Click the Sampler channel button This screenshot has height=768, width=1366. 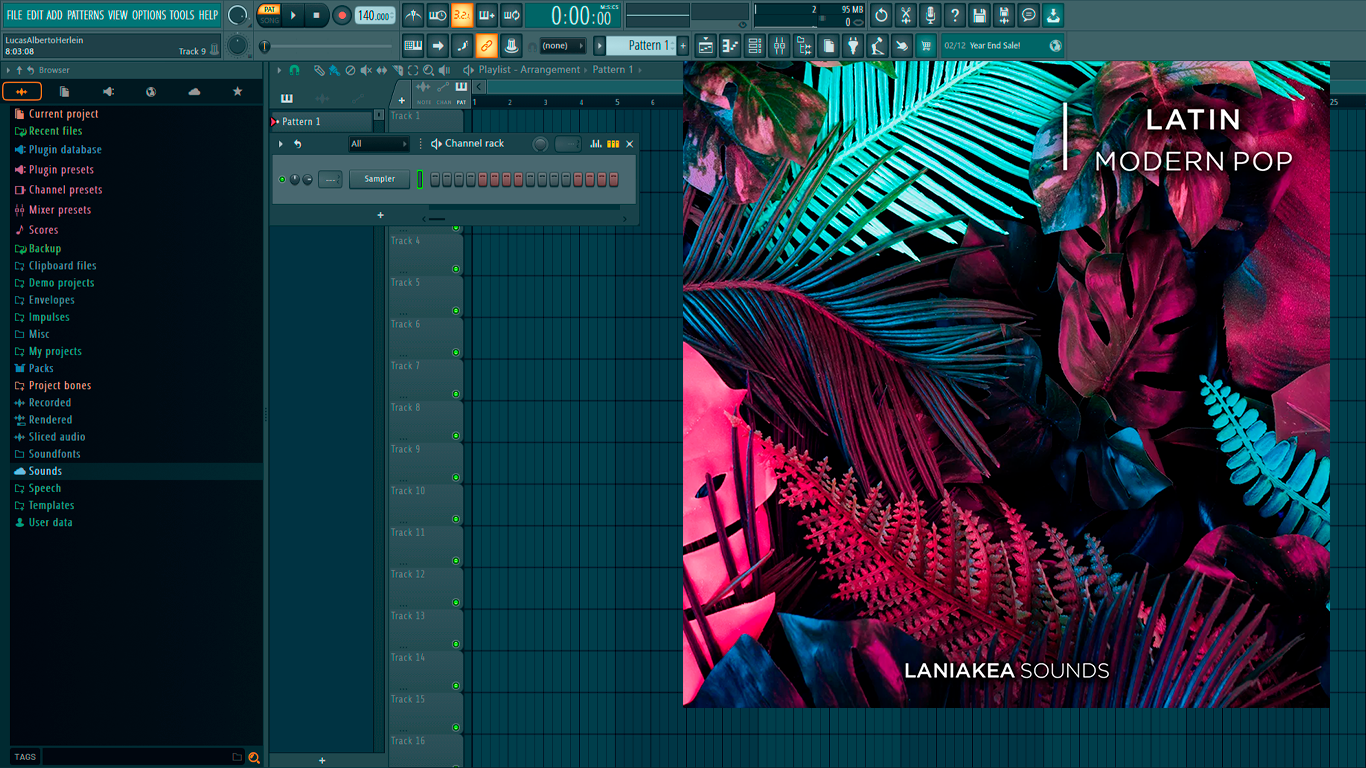[380, 179]
